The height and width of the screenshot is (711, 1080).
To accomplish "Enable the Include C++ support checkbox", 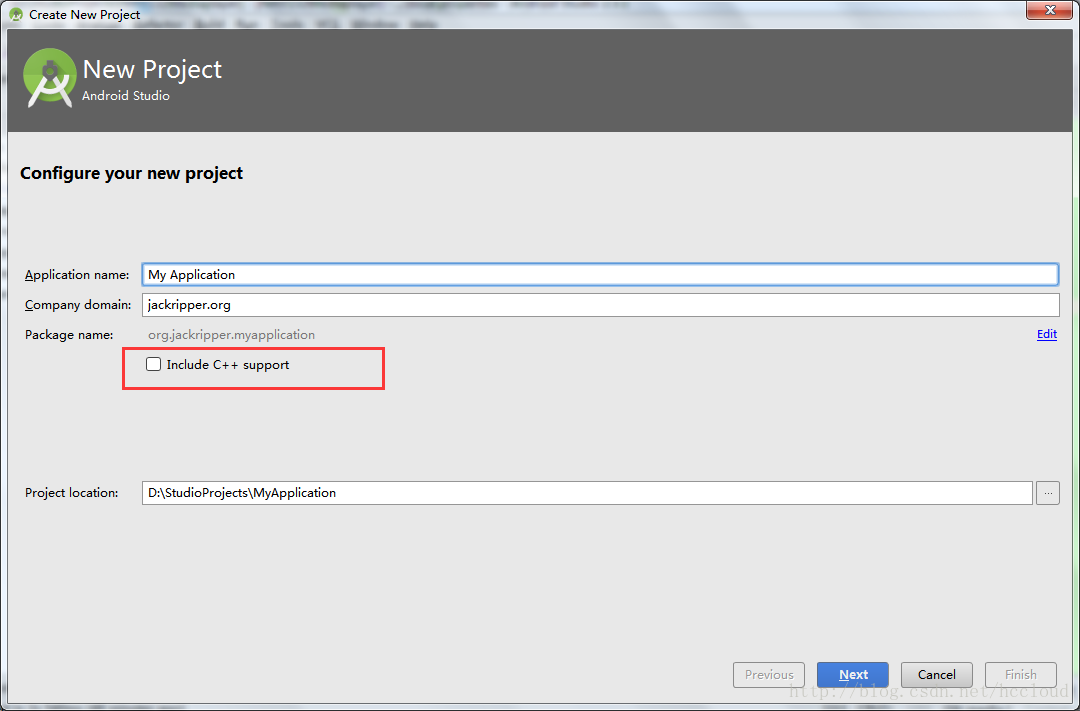I will pos(153,364).
